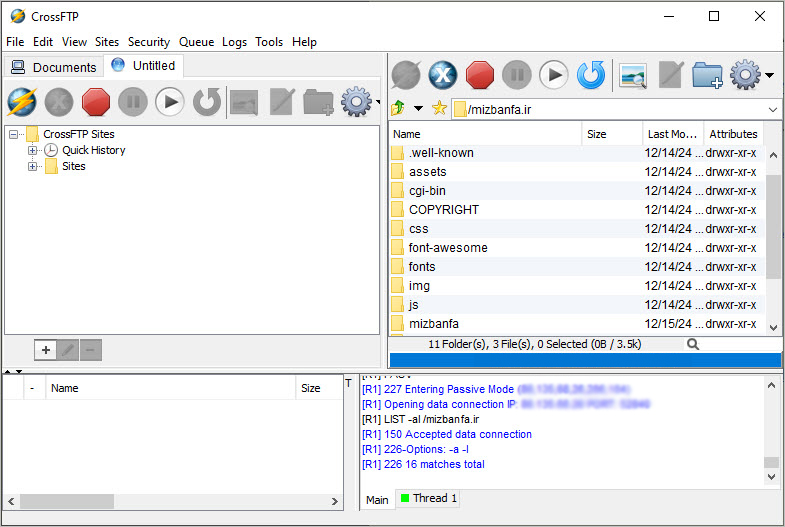The width and height of the screenshot is (785, 527).
Task: Switch to the Thread 1 log tab
Action: (x=429, y=498)
